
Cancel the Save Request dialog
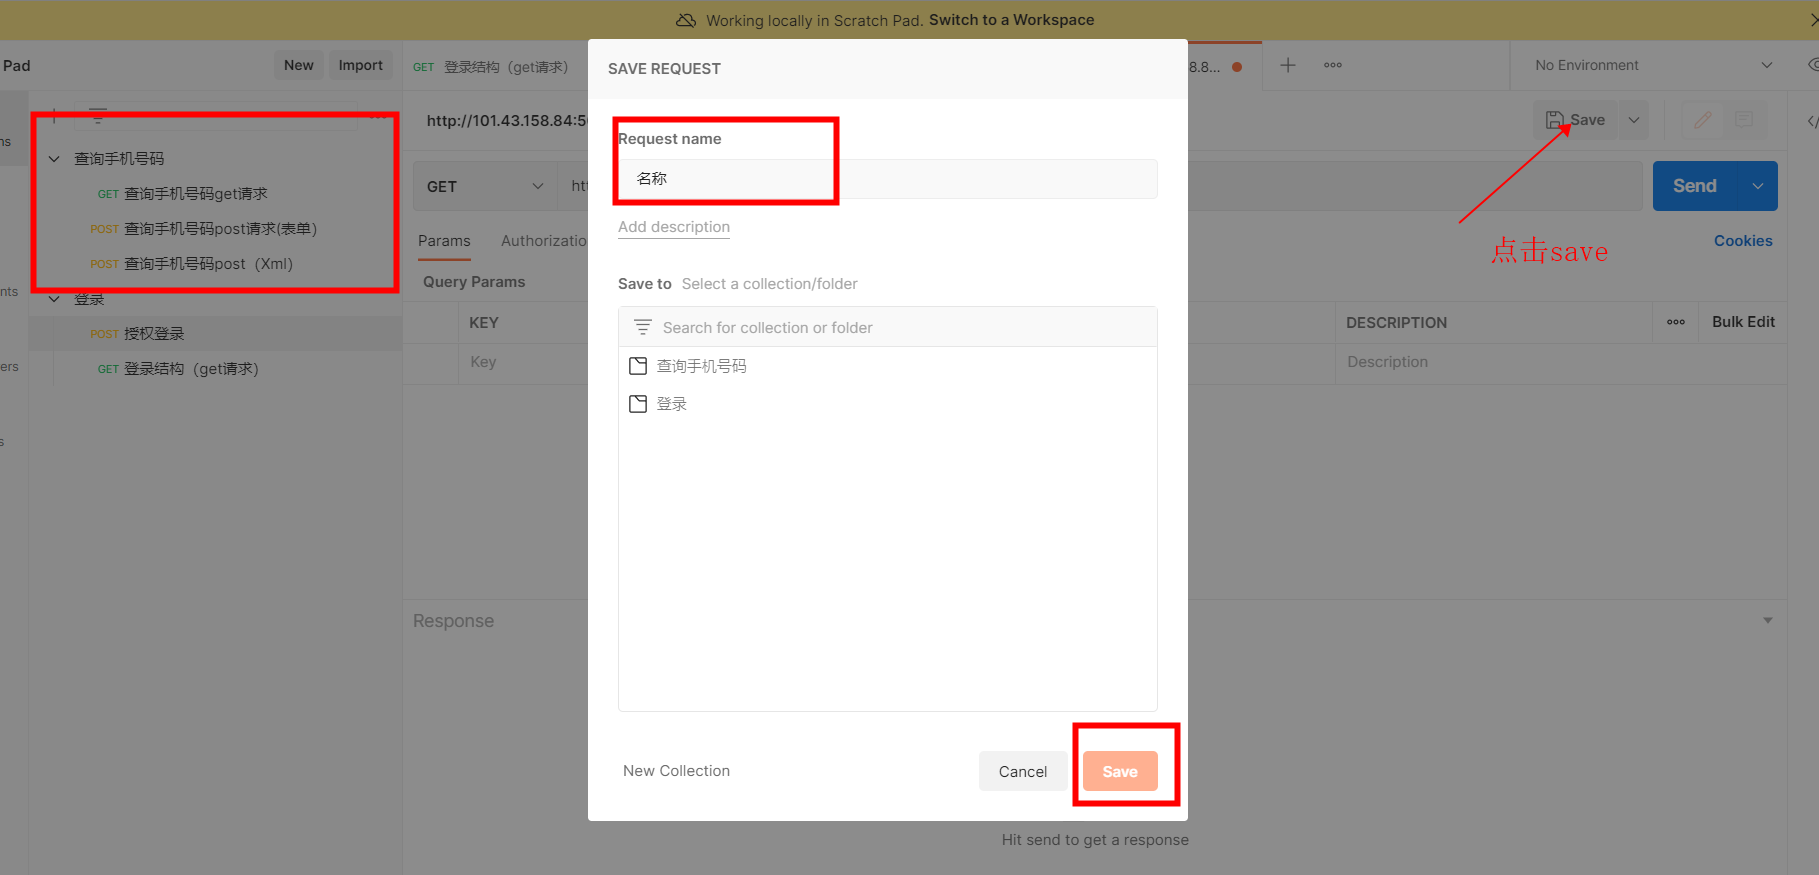pos(1023,771)
